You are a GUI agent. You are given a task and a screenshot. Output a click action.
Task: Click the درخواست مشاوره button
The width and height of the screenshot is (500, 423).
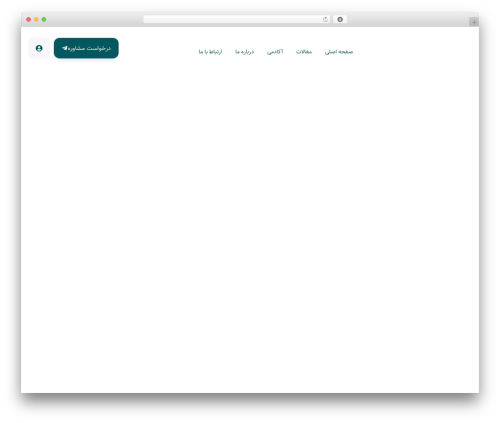tap(86, 48)
